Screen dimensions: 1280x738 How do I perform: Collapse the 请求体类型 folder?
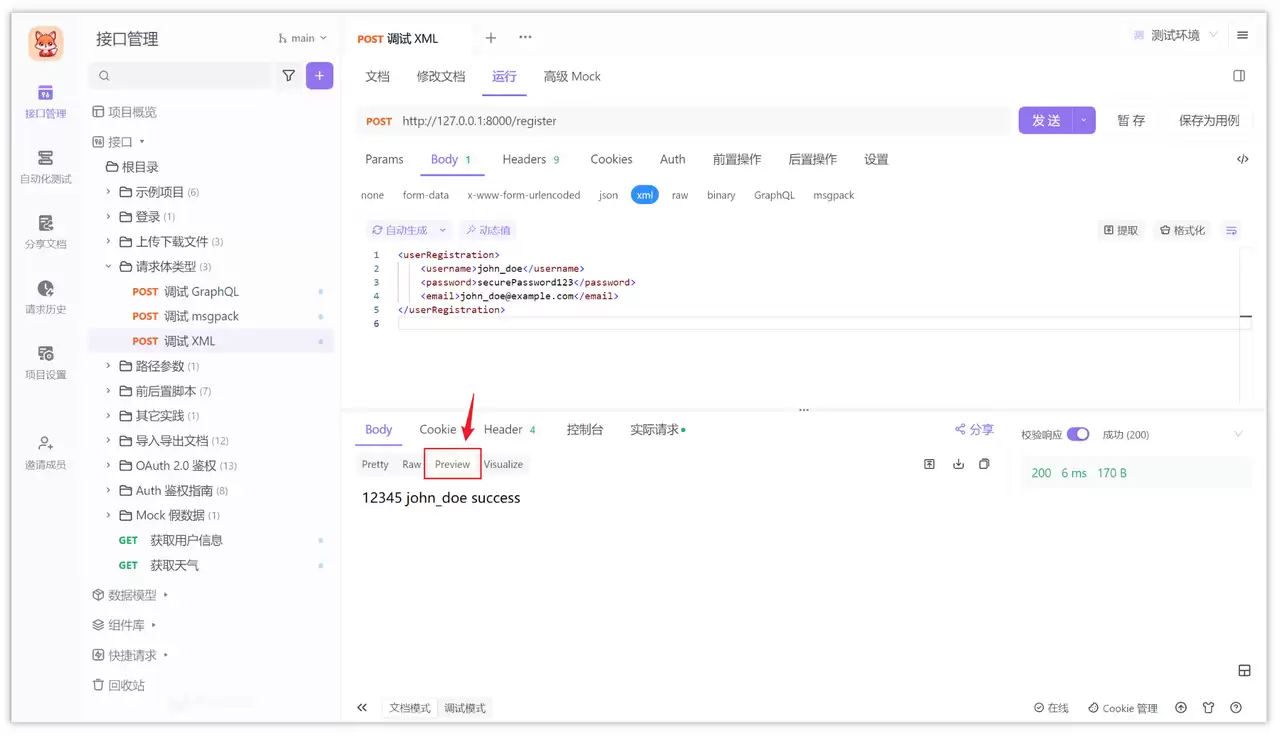109,266
